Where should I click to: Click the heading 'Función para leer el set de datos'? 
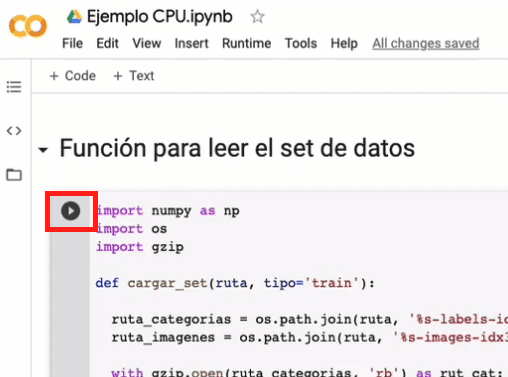point(237,148)
